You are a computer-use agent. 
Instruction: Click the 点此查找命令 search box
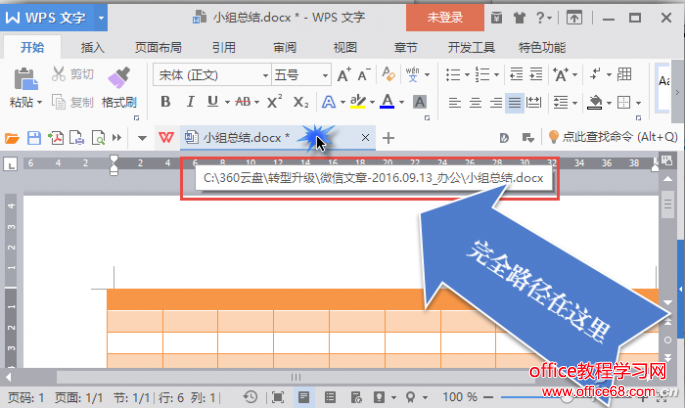612,137
